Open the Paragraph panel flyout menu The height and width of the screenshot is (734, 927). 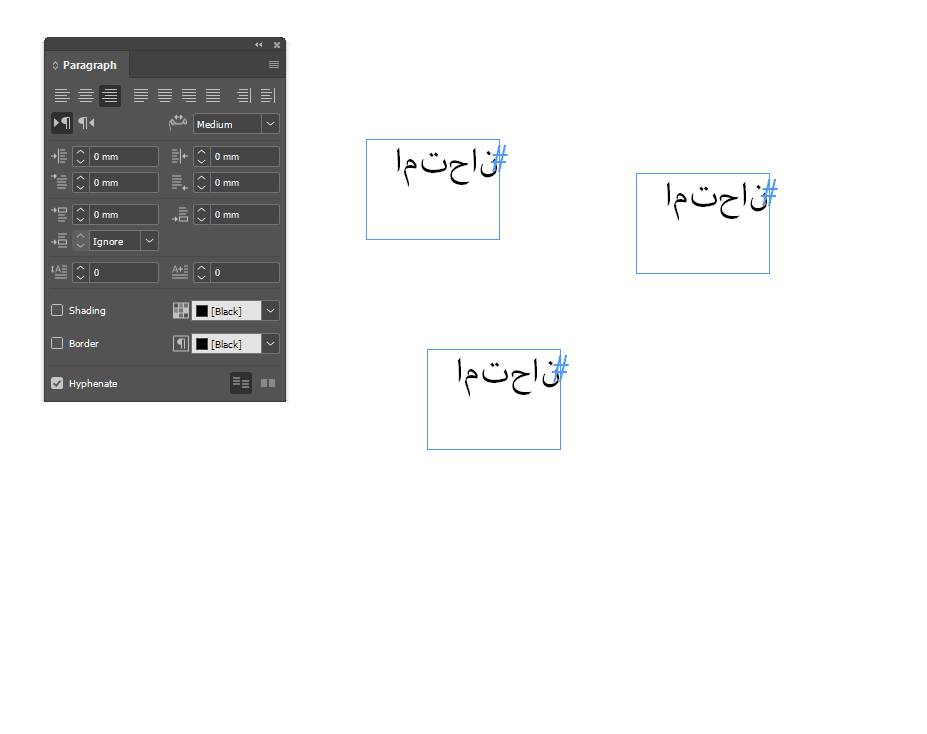pyautogui.click(x=274, y=64)
